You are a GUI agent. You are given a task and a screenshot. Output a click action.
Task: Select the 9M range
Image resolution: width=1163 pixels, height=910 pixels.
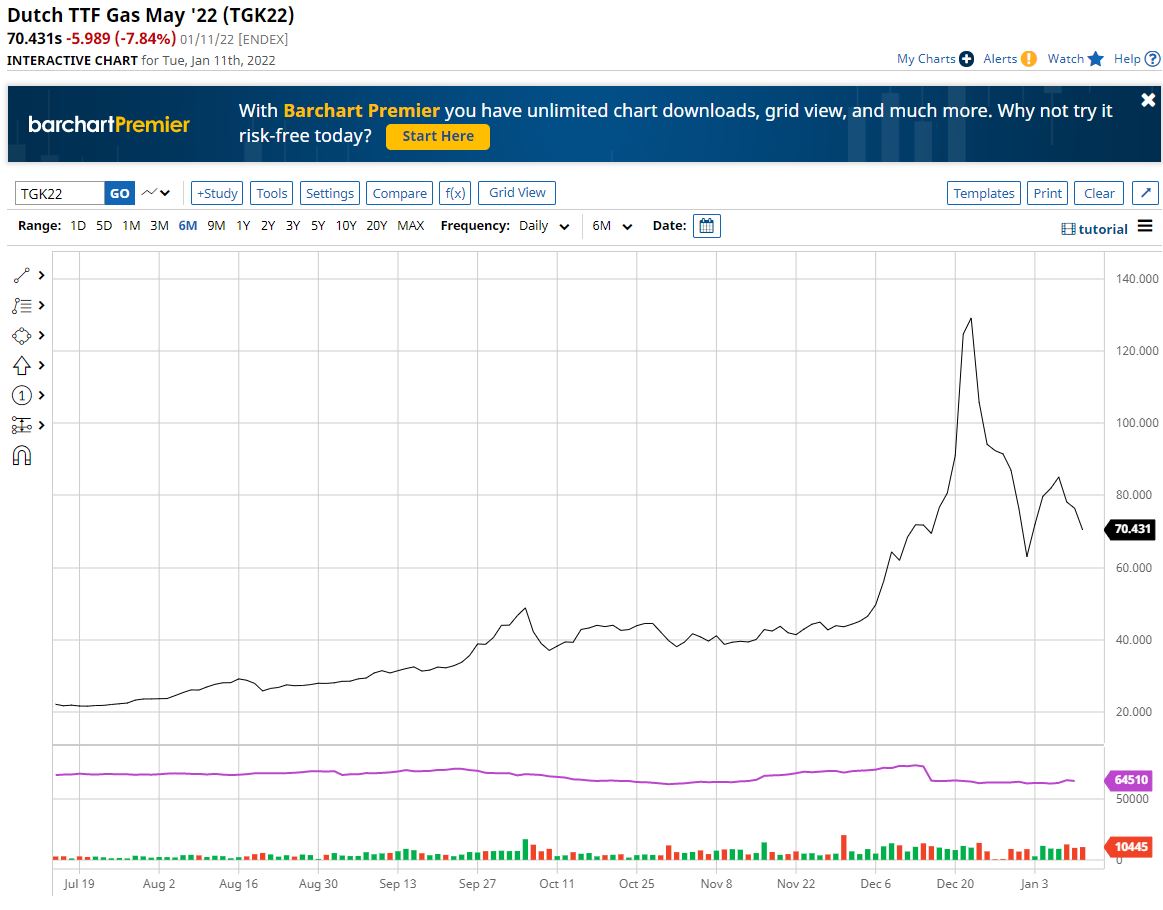coord(216,225)
